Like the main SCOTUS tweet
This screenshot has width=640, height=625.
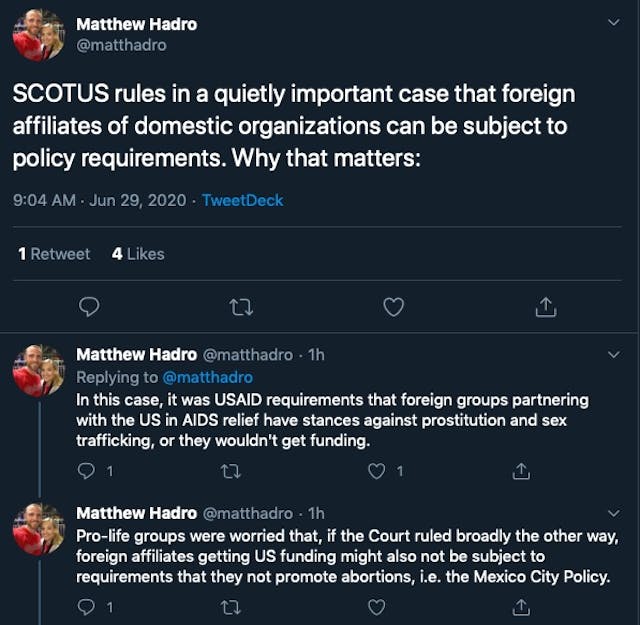394,307
